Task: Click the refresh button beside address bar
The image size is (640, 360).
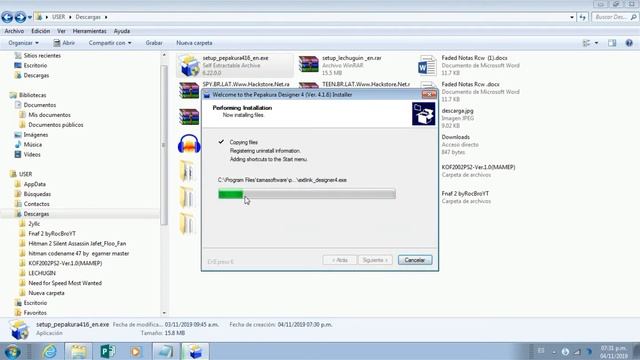Action: point(583,17)
